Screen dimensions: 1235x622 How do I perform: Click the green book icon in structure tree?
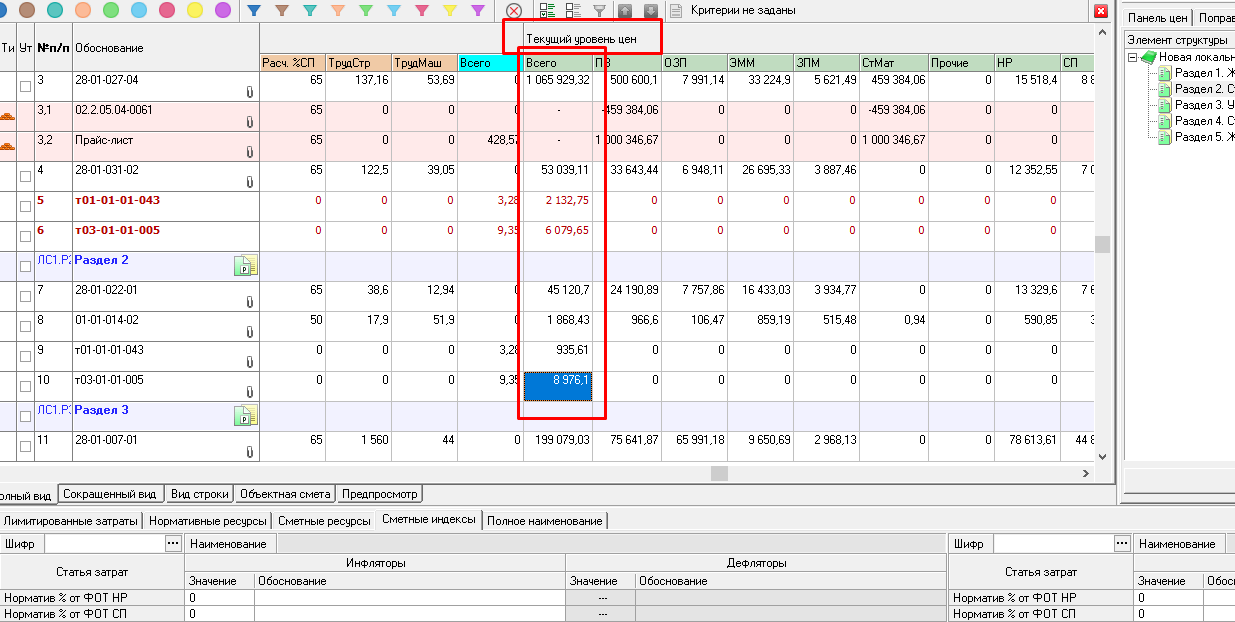click(1148, 58)
